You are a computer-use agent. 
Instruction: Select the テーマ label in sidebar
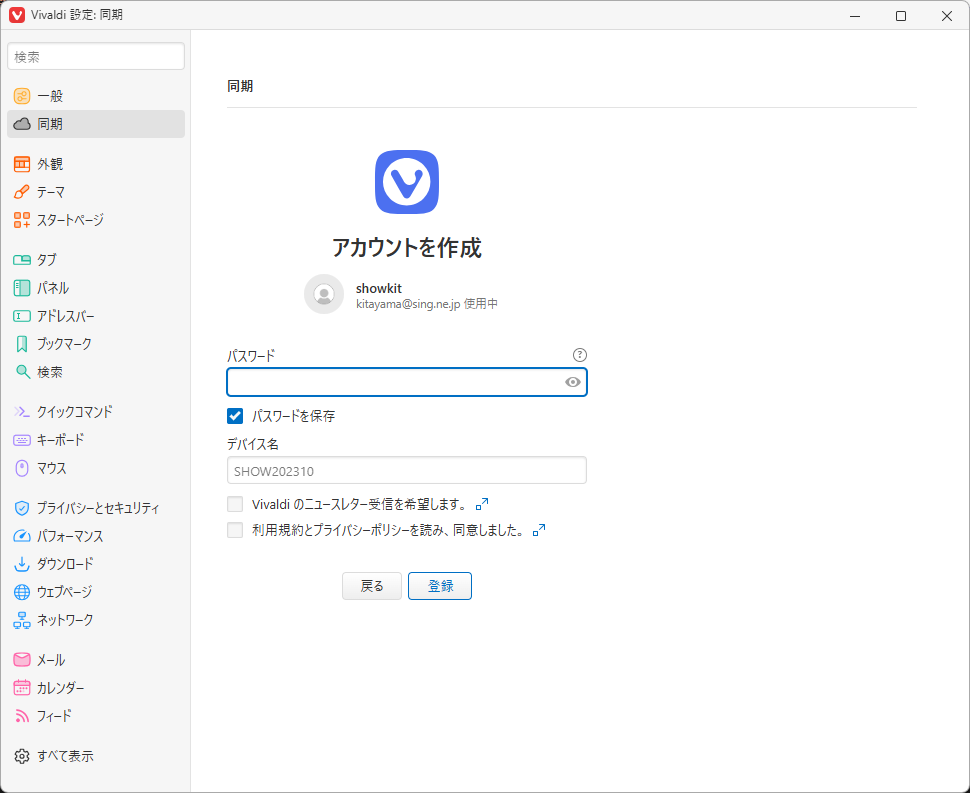pos(51,192)
